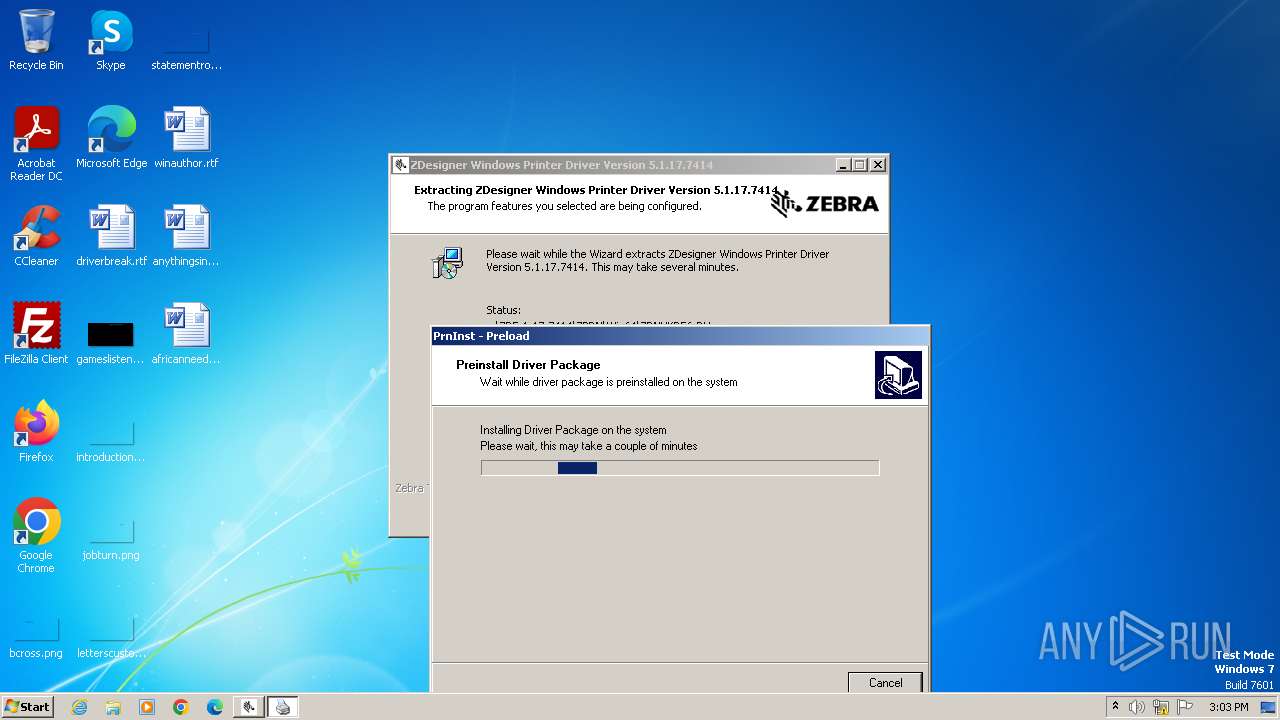Select the jobturn.png desktop file
1280x720 pixels.
coord(111,540)
